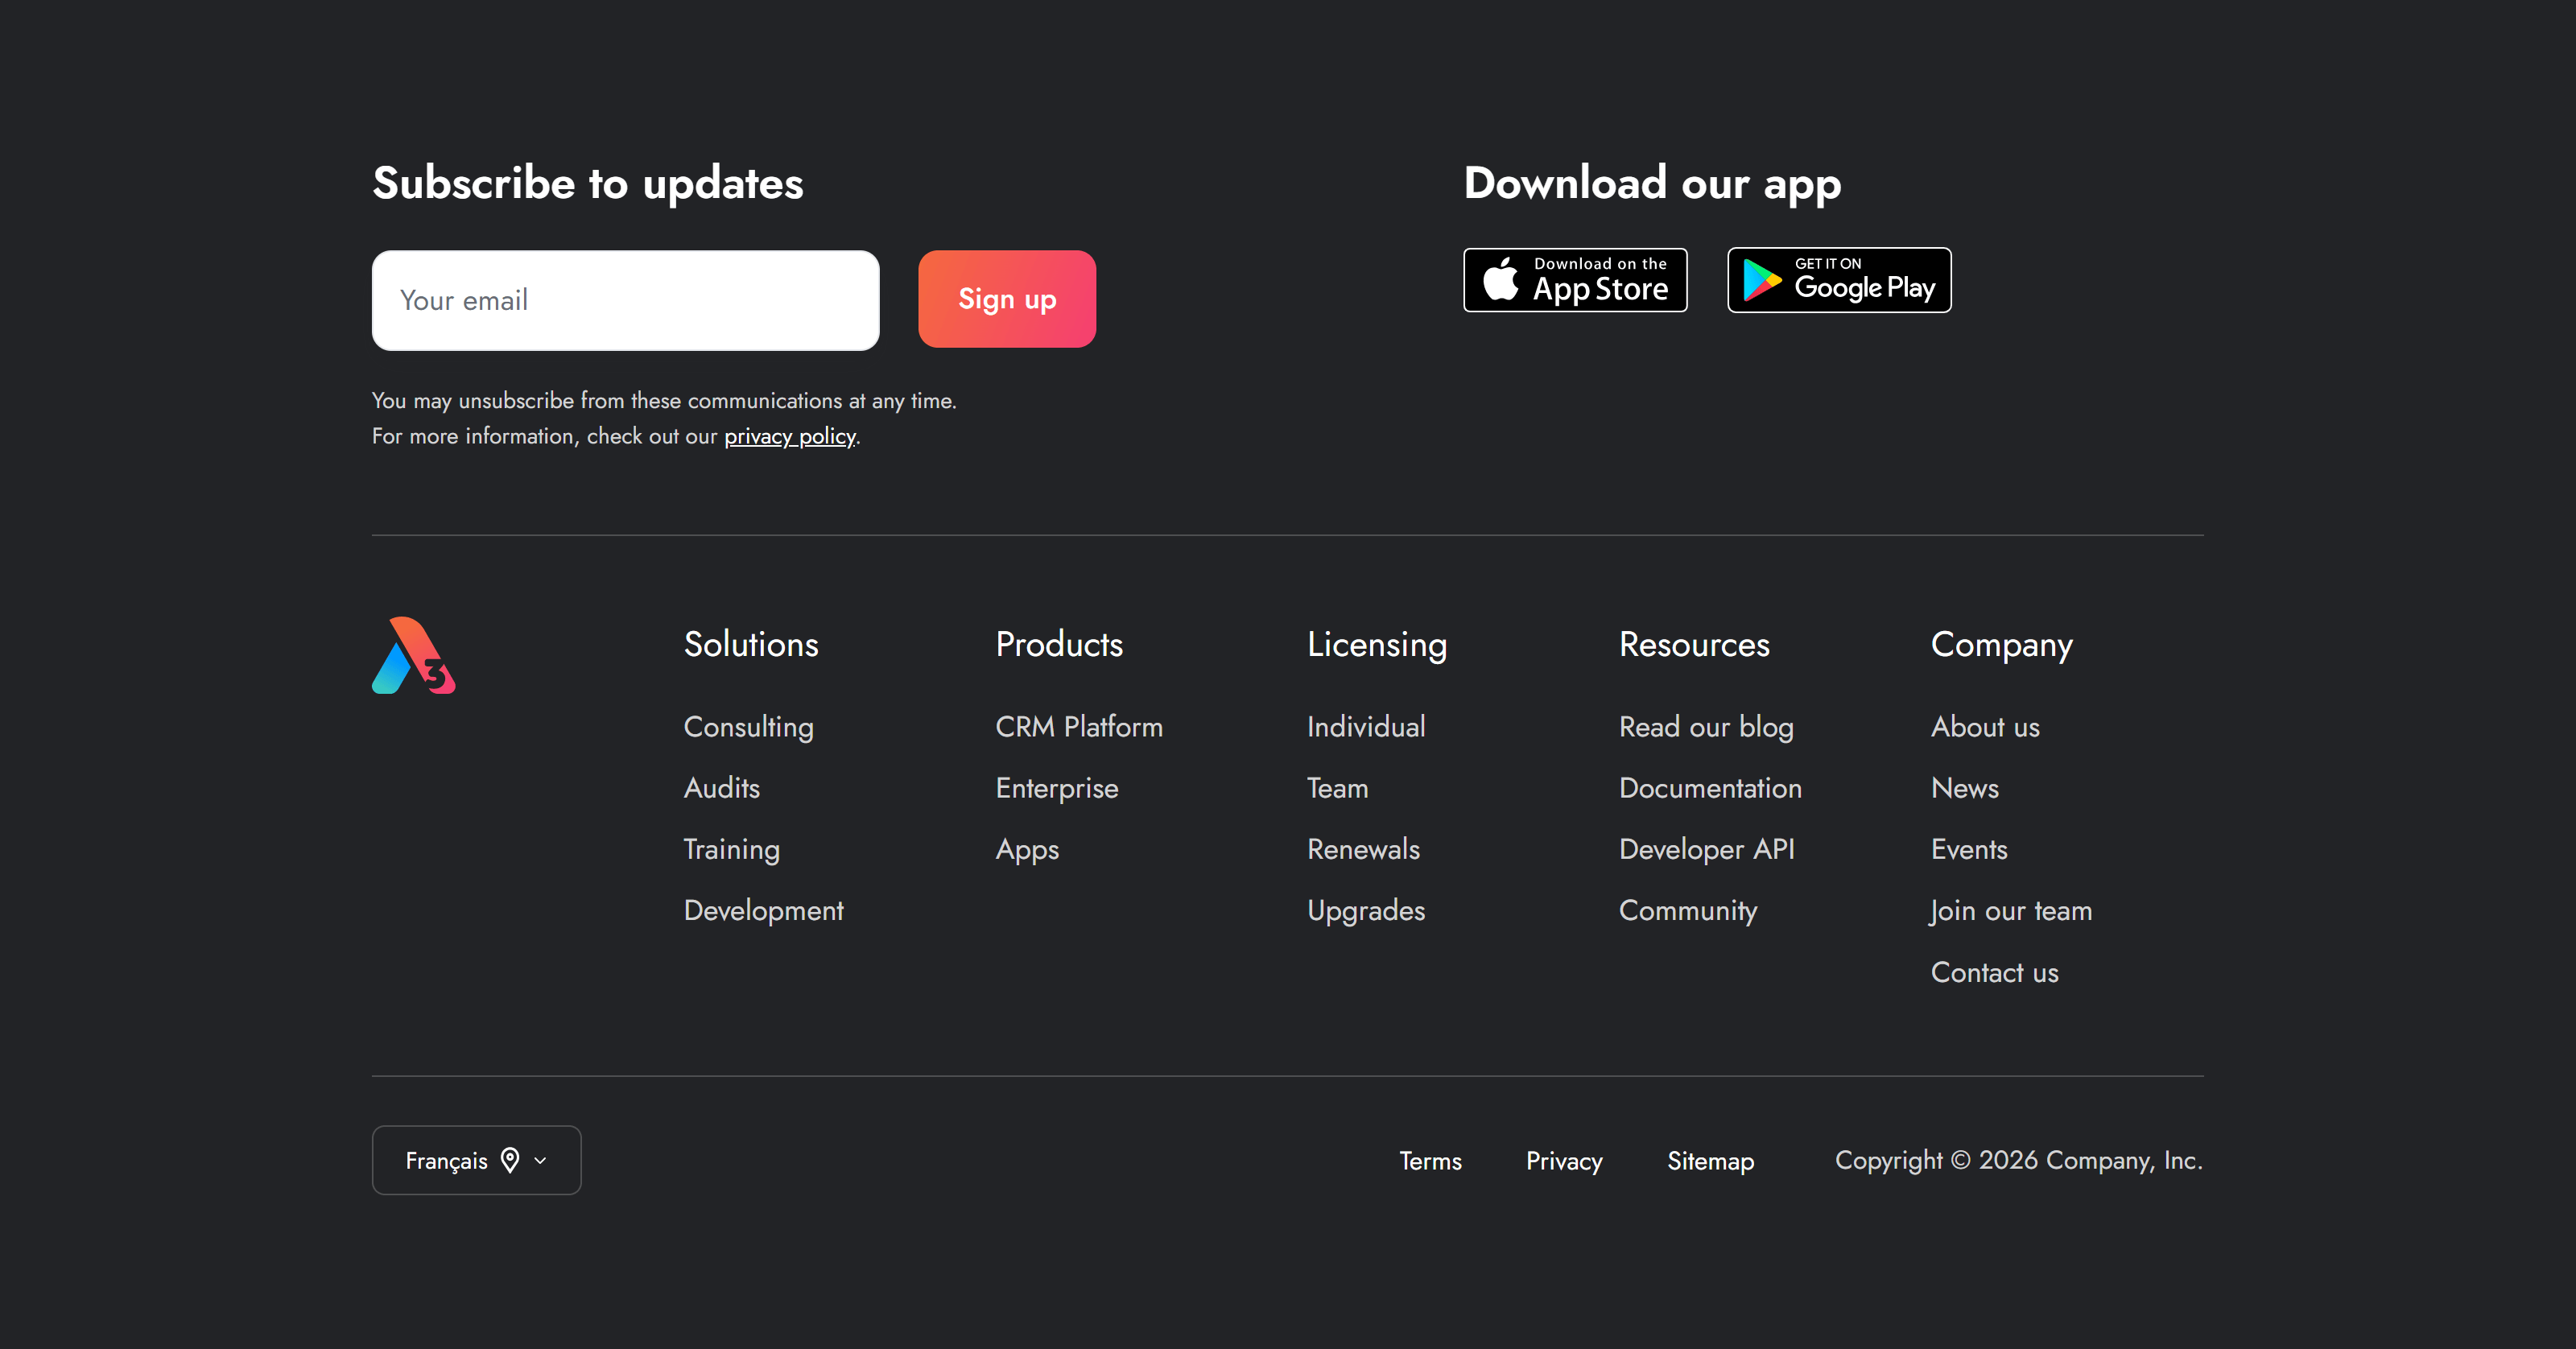Image resolution: width=2576 pixels, height=1349 pixels.
Task: Focus the Your email input field
Action: coord(626,300)
